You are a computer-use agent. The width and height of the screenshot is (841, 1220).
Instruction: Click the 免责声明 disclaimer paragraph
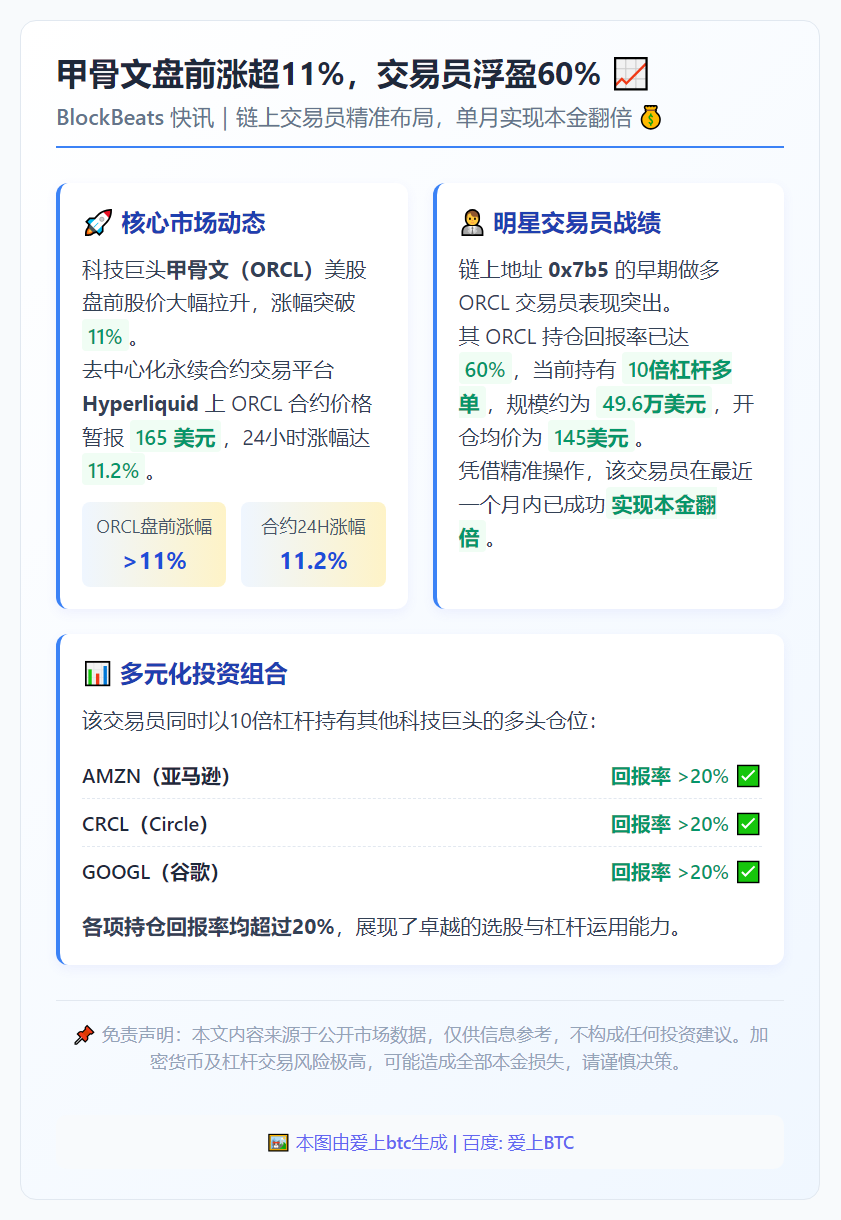(x=420, y=1048)
